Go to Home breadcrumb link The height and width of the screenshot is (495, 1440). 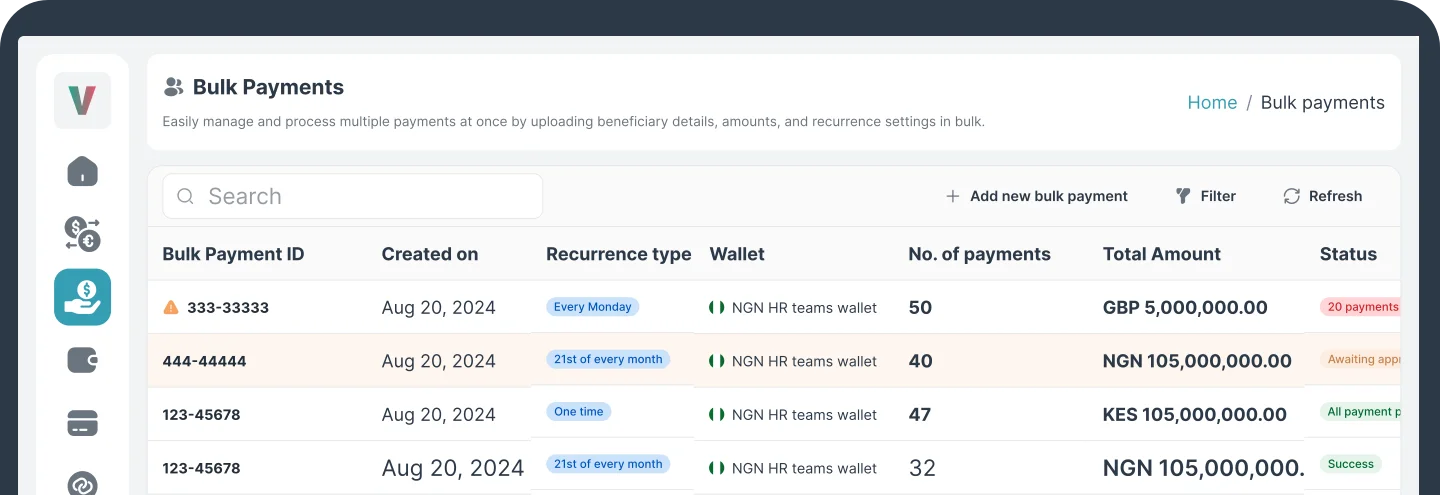[x=1212, y=102]
